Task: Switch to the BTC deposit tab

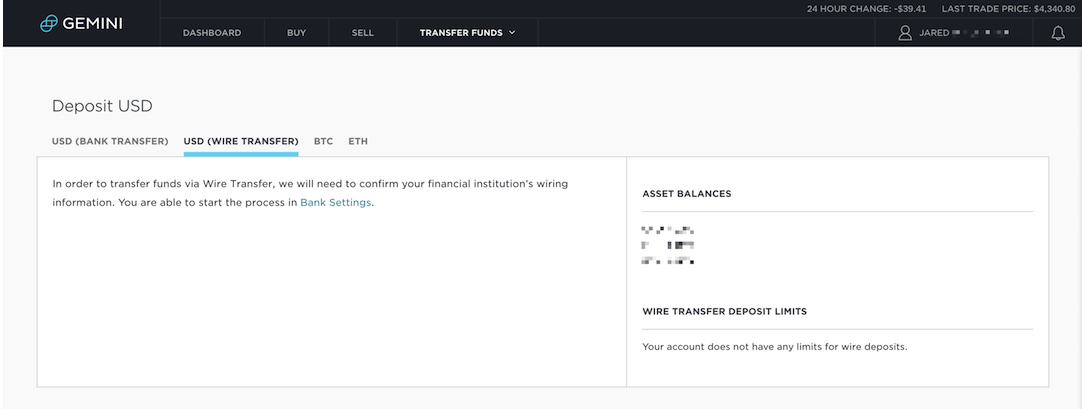Action: 324,141
